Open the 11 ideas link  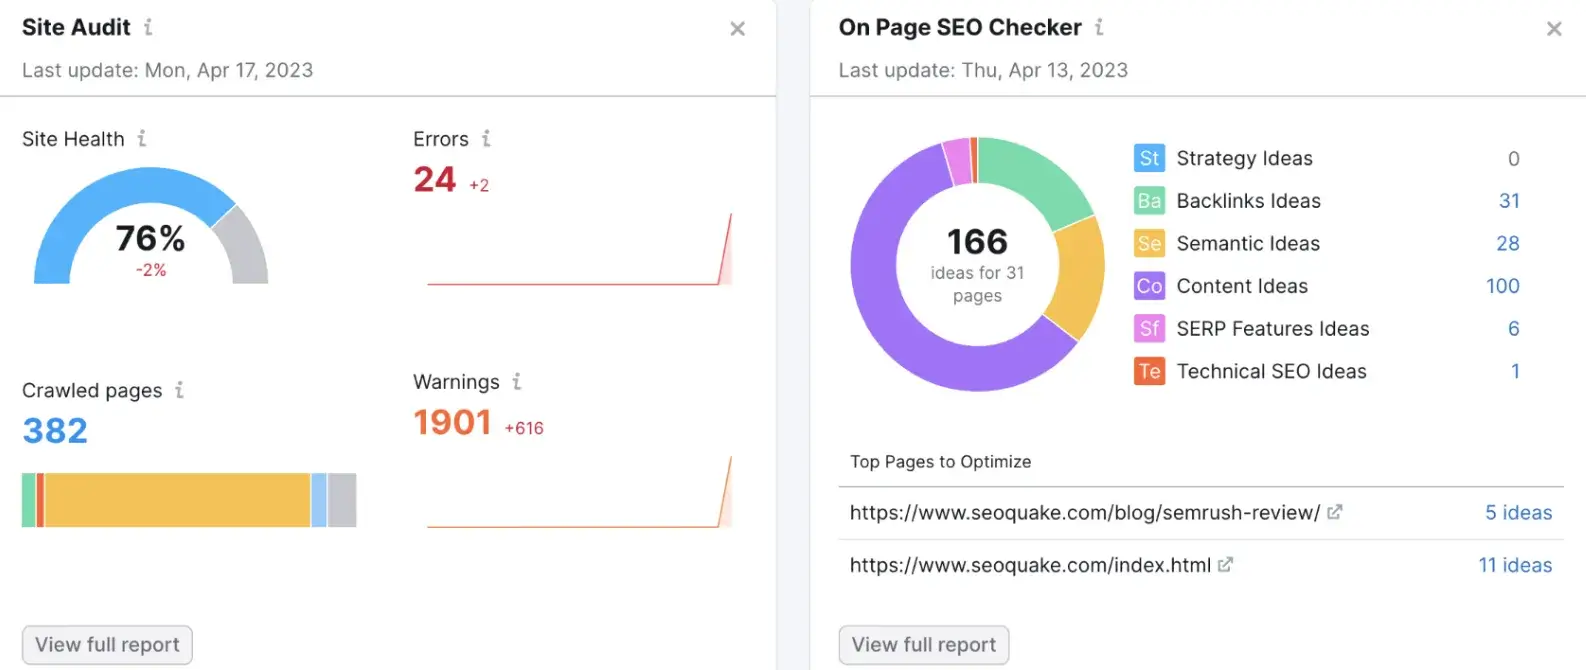tap(1515, 565)
